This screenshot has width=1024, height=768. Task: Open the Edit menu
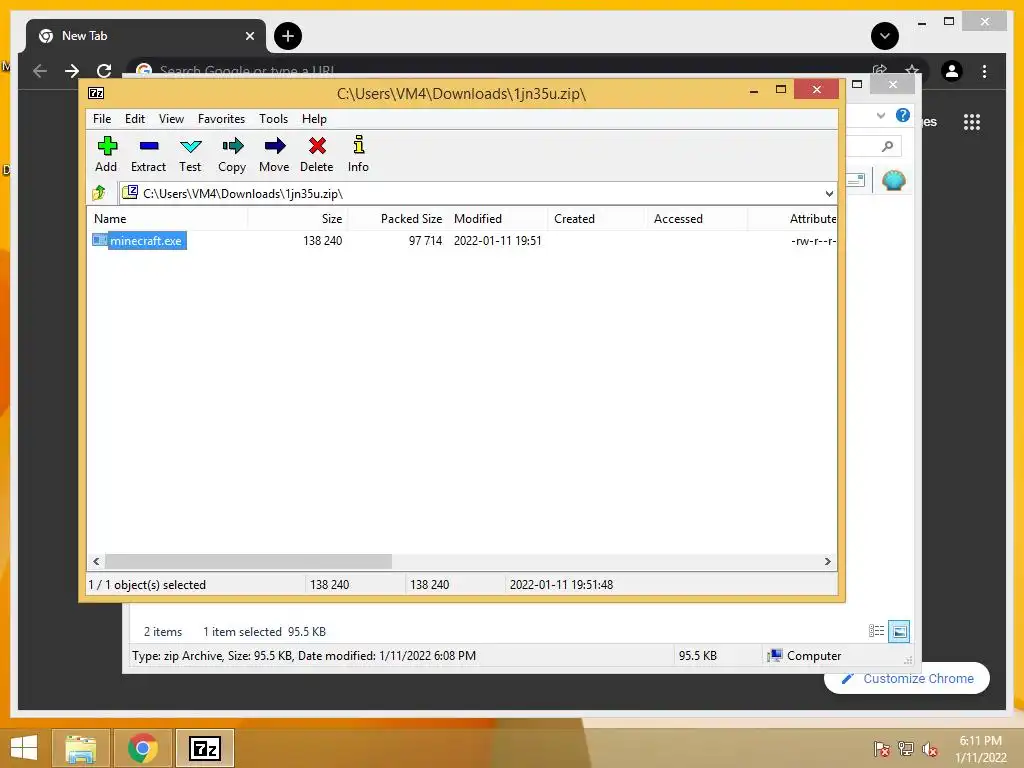coord(135,119)
